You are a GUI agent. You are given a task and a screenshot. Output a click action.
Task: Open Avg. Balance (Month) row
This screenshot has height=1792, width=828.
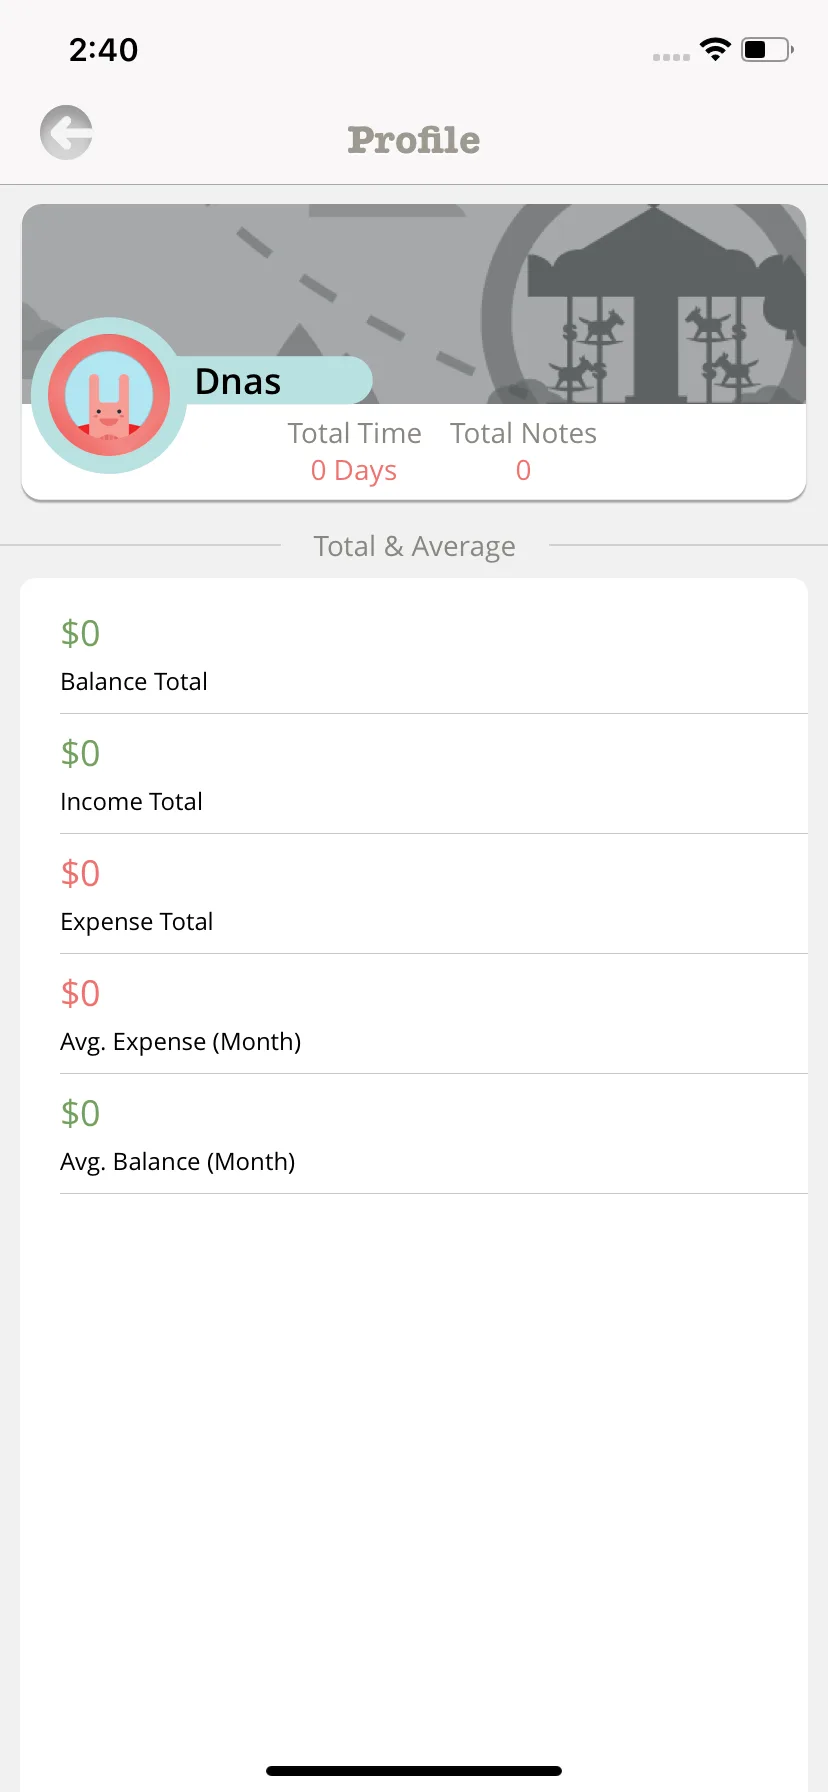pos(434,1134)
